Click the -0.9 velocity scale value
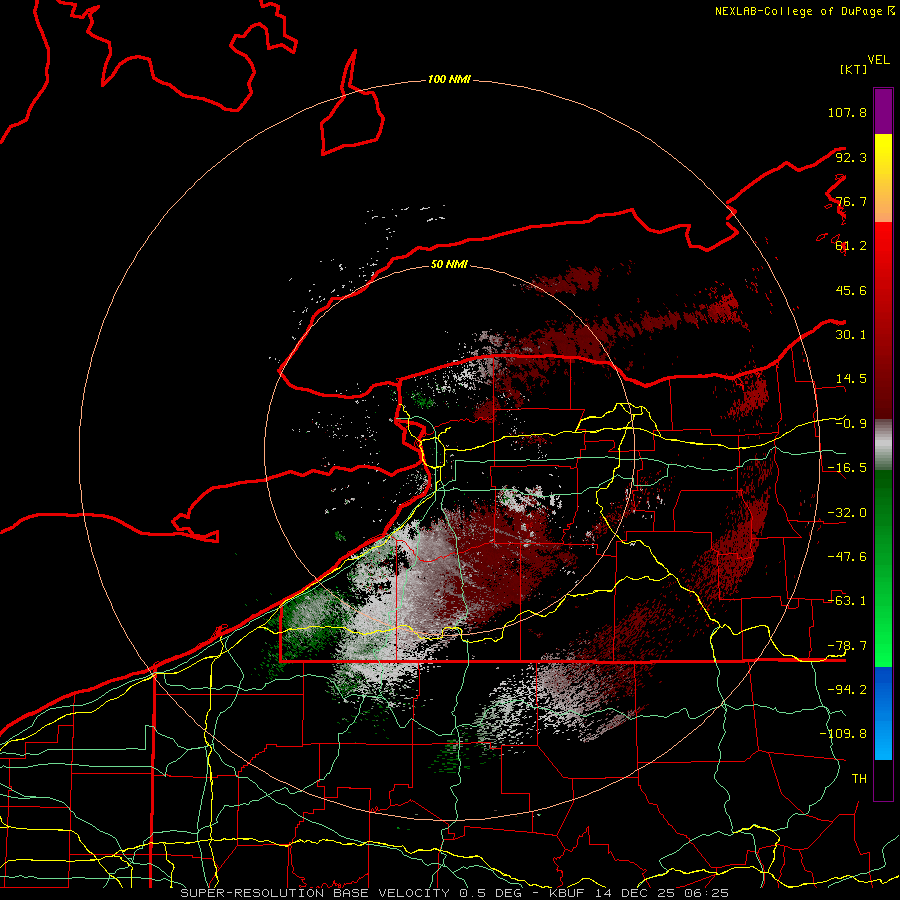Image resolution: width=900 pixels, height=900 pixels. pos(851,424)
